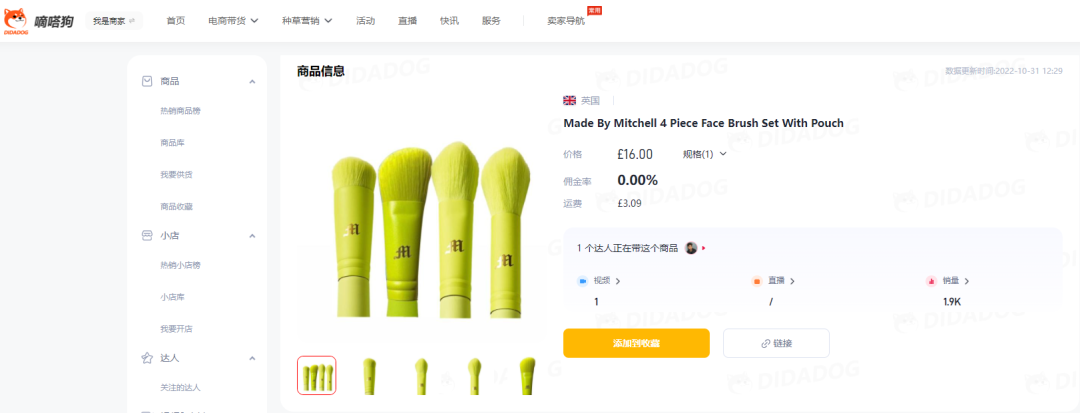The width and height of the screenshot is (1080, 413).
Task: Open 热销商品榜 in the sidebar
Action: (180, 111)
